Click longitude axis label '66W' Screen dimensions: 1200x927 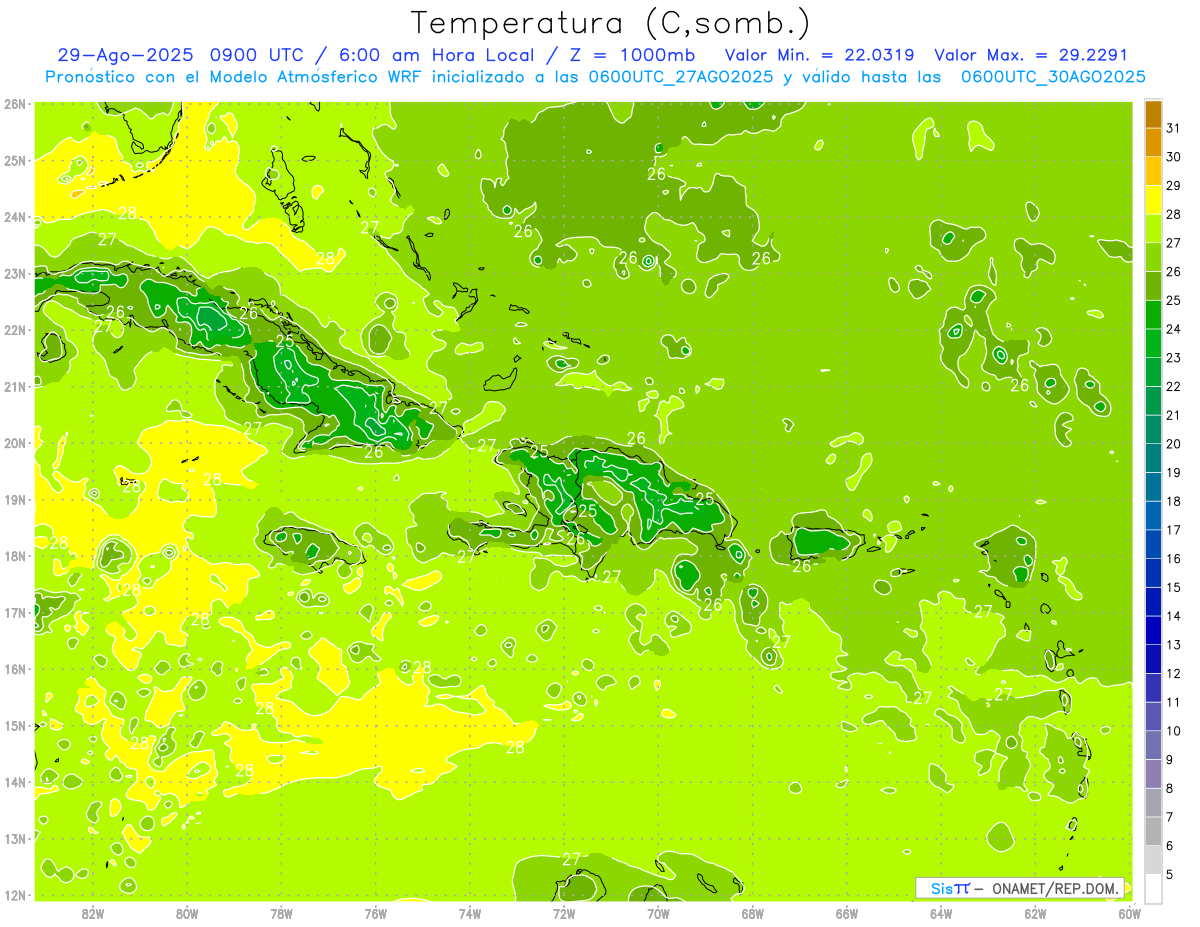pyautogui.click(x=846, y=912)
